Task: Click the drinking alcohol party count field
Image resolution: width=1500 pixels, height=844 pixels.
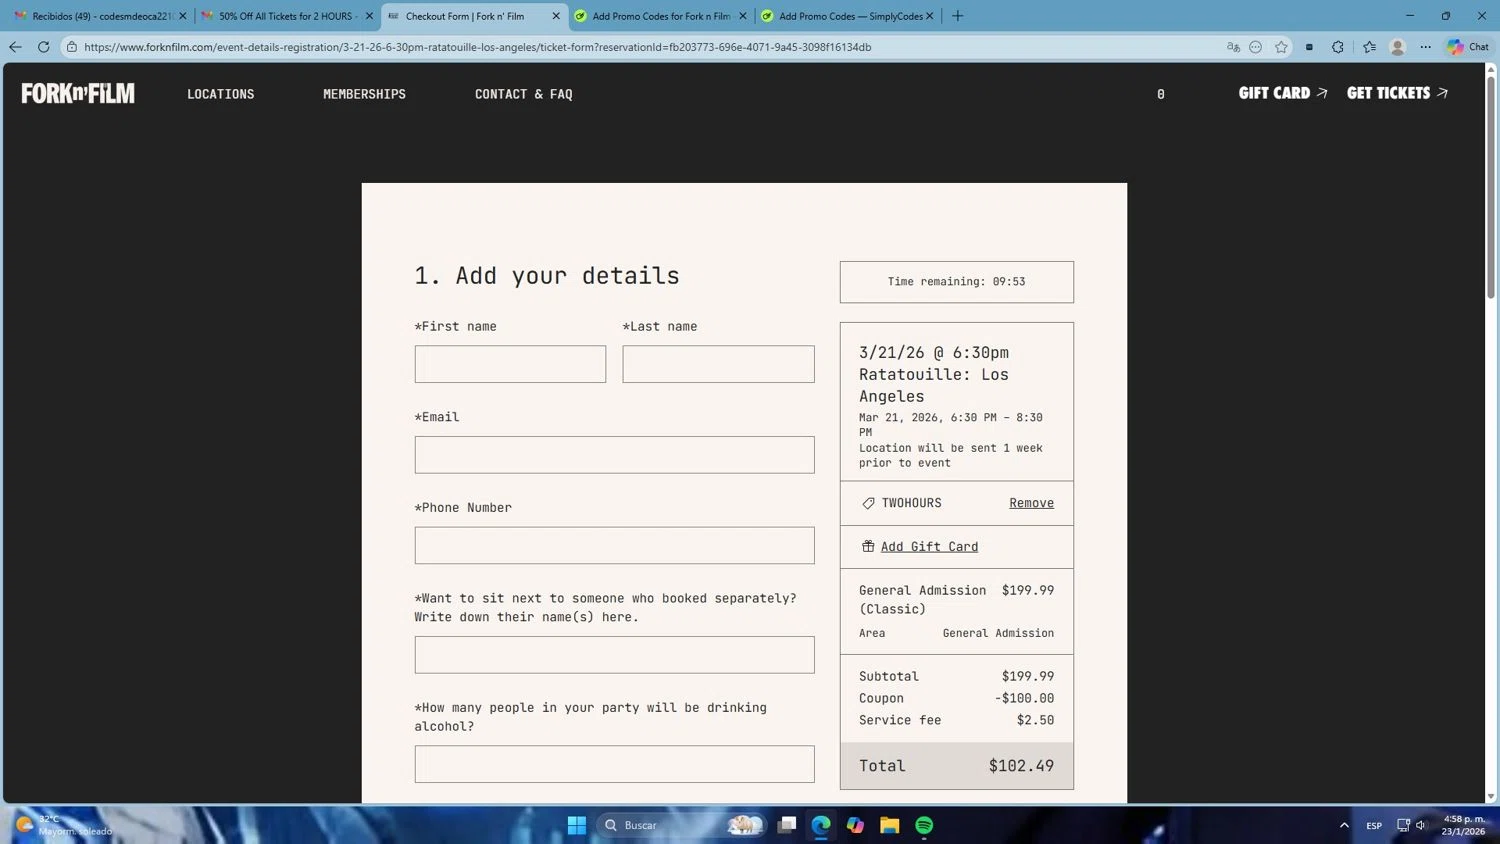Action: click(614, 764)
